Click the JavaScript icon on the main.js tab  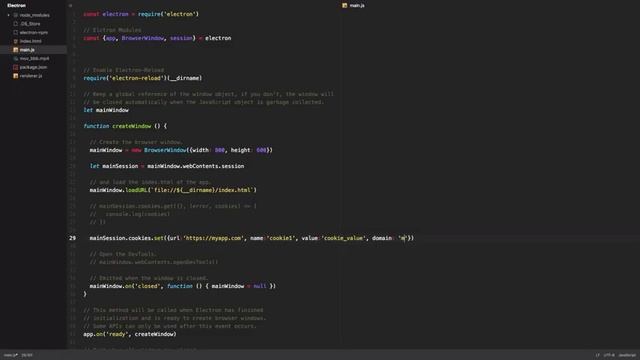[x=344, y=5]
